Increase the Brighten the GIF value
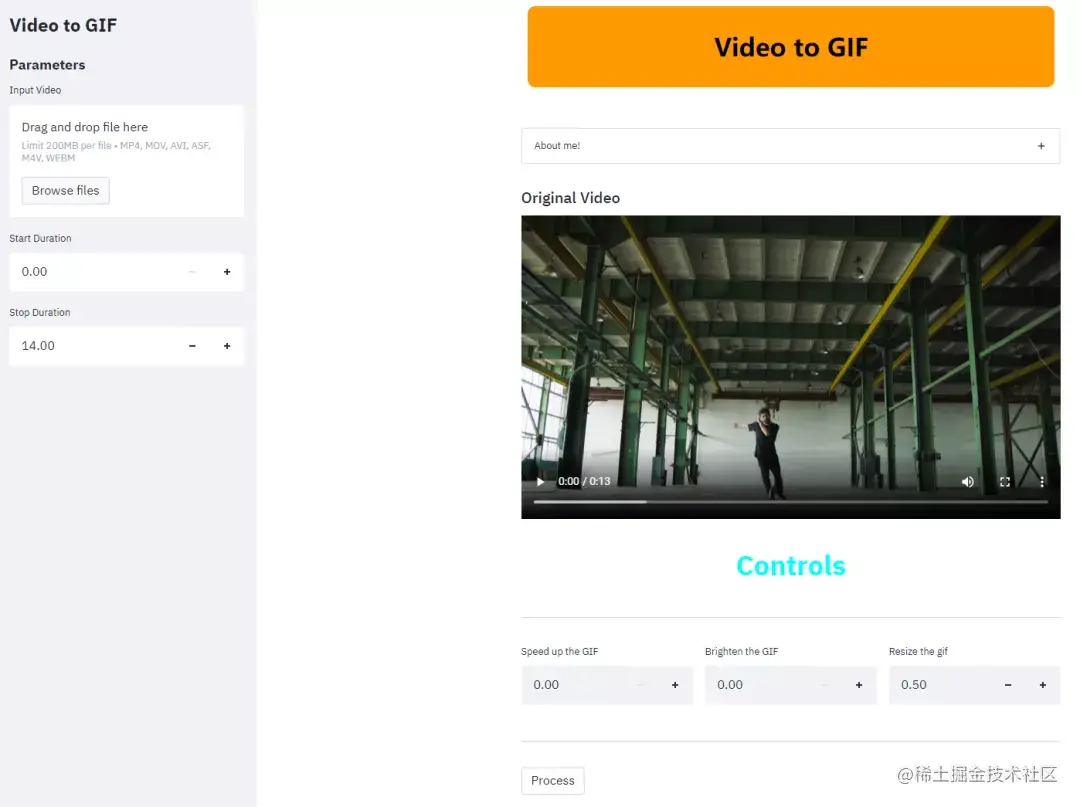The width and height of the screenshot is (1080, 807). point(858,684)
